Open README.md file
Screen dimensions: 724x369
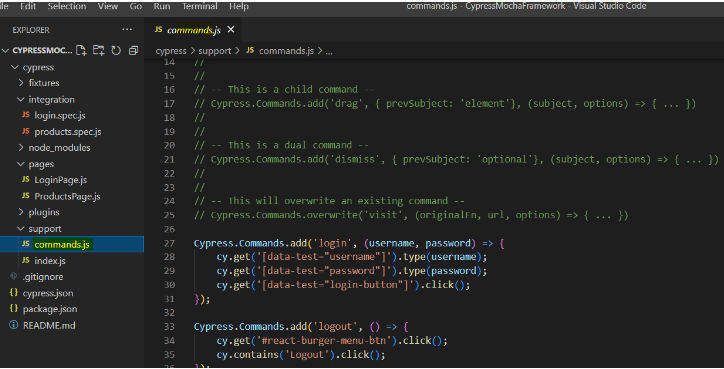pos(49,325)
